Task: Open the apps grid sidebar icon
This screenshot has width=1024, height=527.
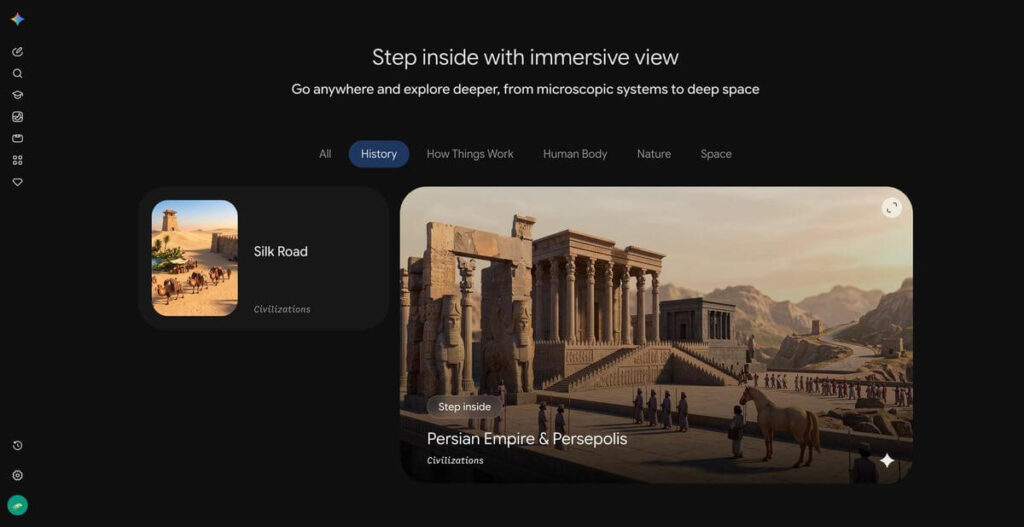Action: (x=18, y=160)
